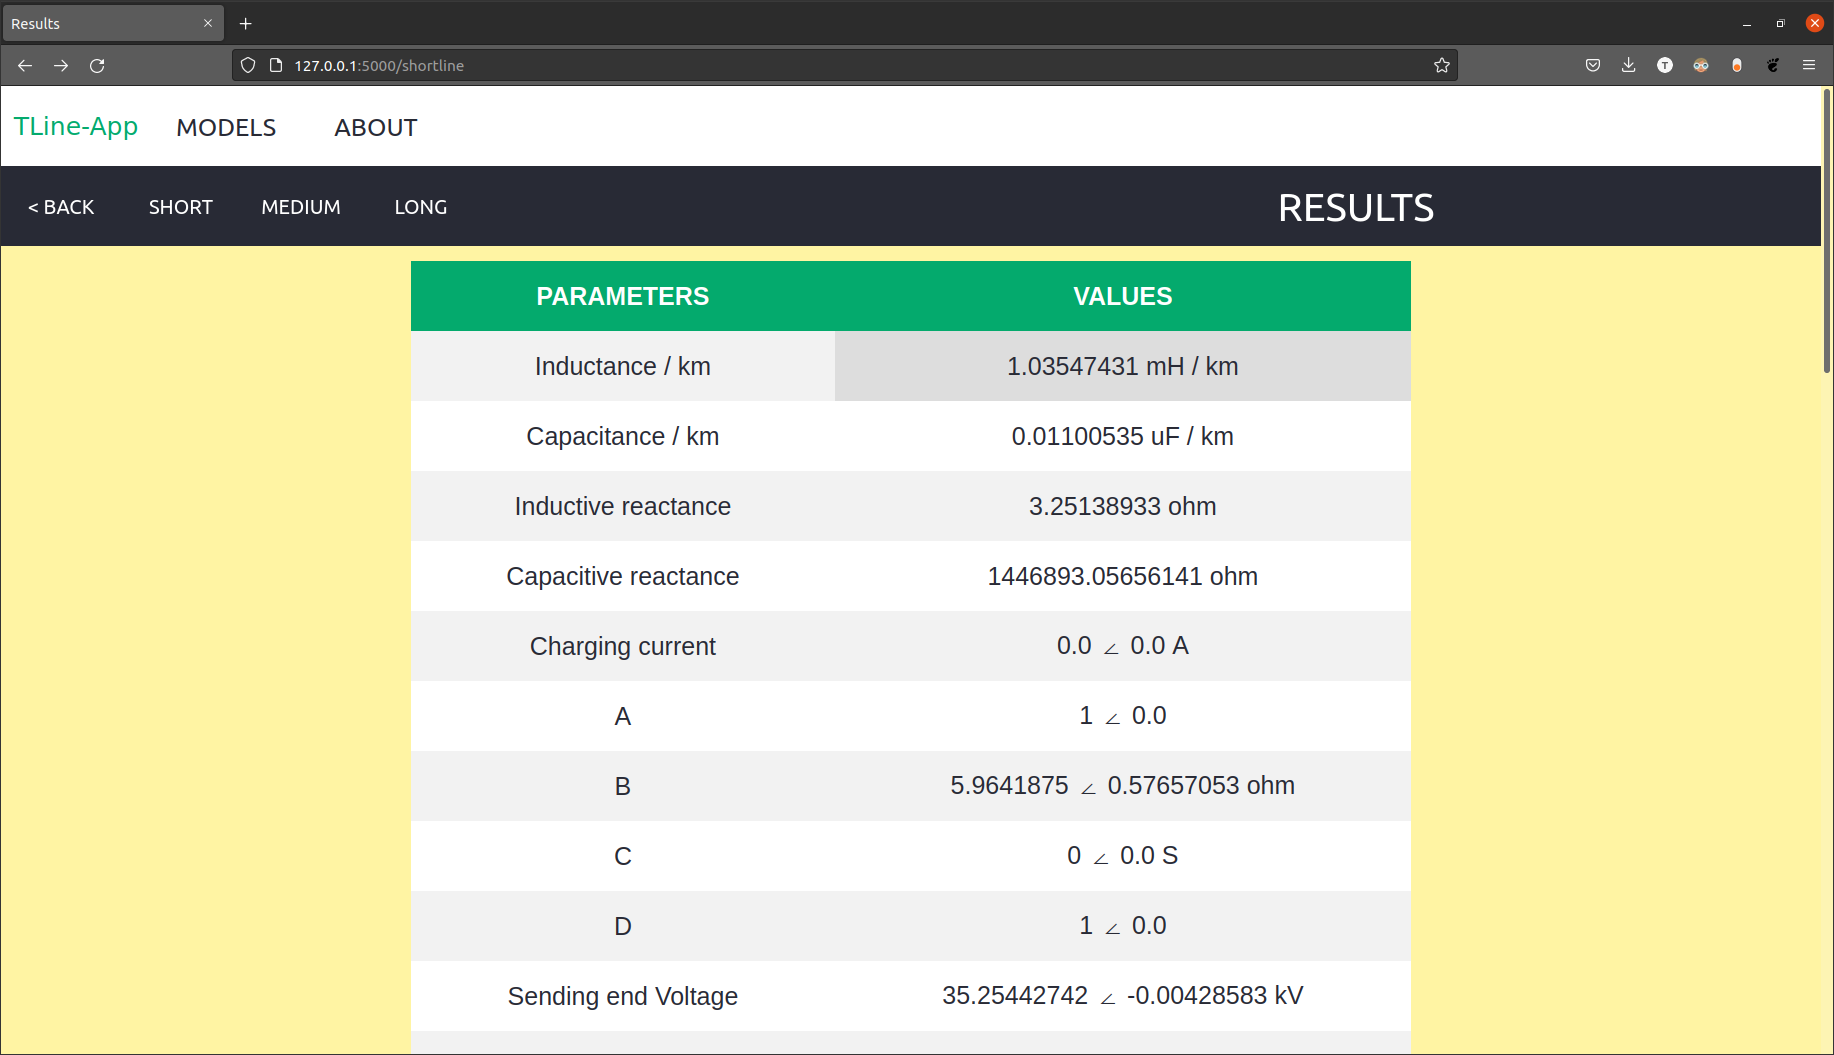The image size is (1834, 1055).
Task: Open the MODELS menu
Action: (x=226, y=128)
